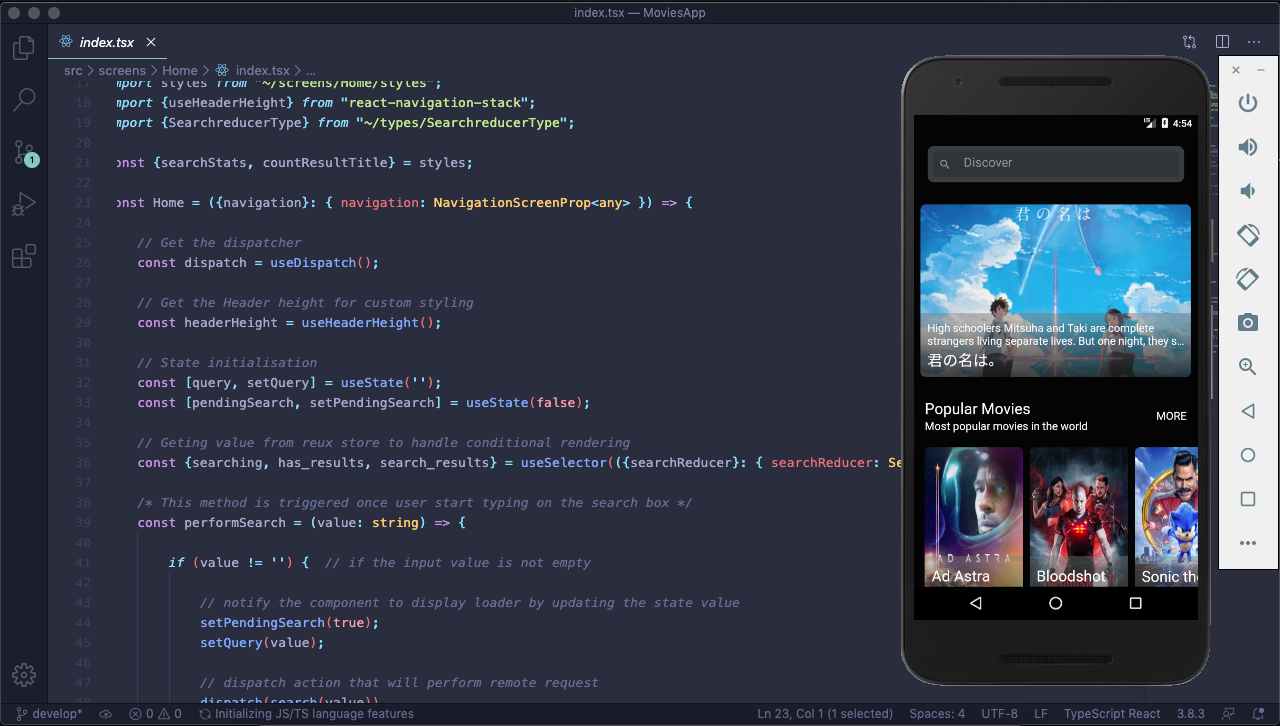The width and height of the screenshot is (1280, 726).
Task: Click emulator toolbar Overview square
Action: click(1248, 499)
